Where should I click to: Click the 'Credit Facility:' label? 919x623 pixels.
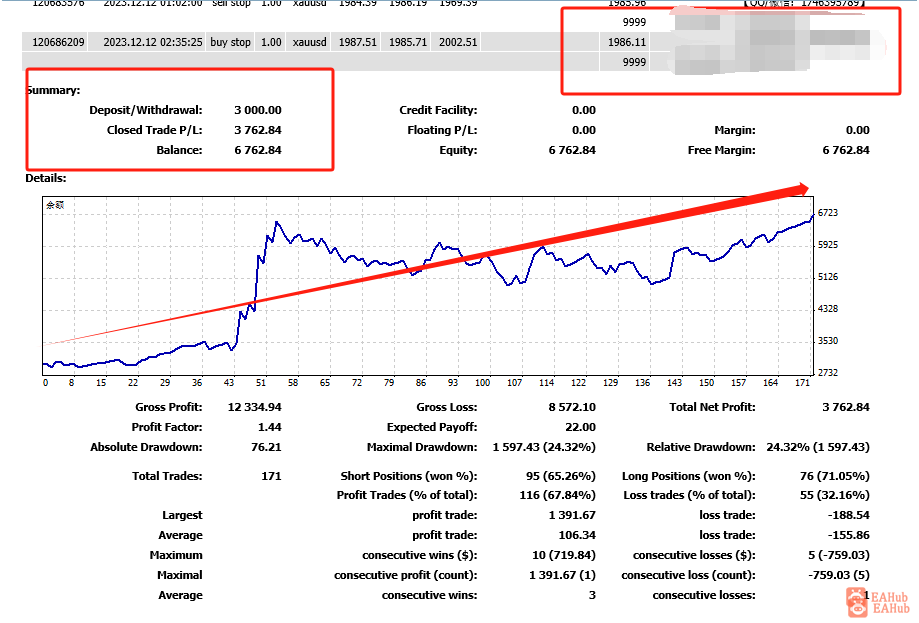pos(438,110)
